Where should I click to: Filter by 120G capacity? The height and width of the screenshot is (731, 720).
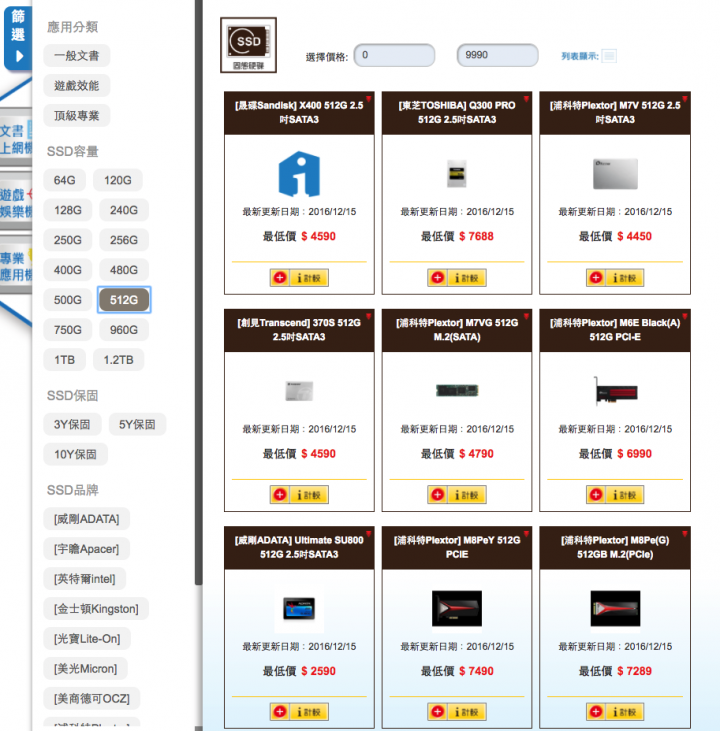point(118,180)
